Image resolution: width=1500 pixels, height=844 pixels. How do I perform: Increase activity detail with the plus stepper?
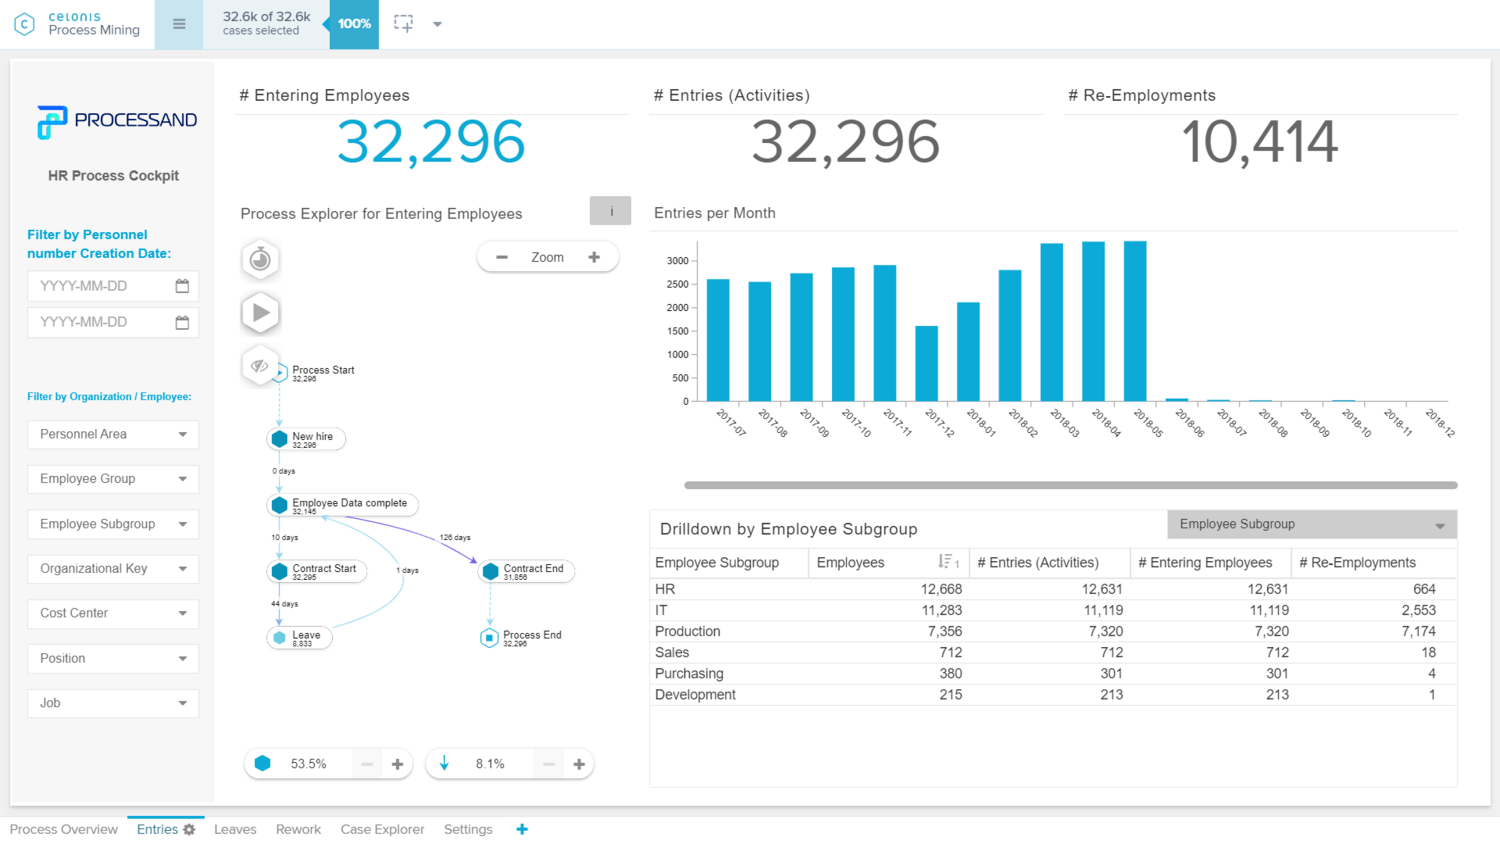coord(397,763)
